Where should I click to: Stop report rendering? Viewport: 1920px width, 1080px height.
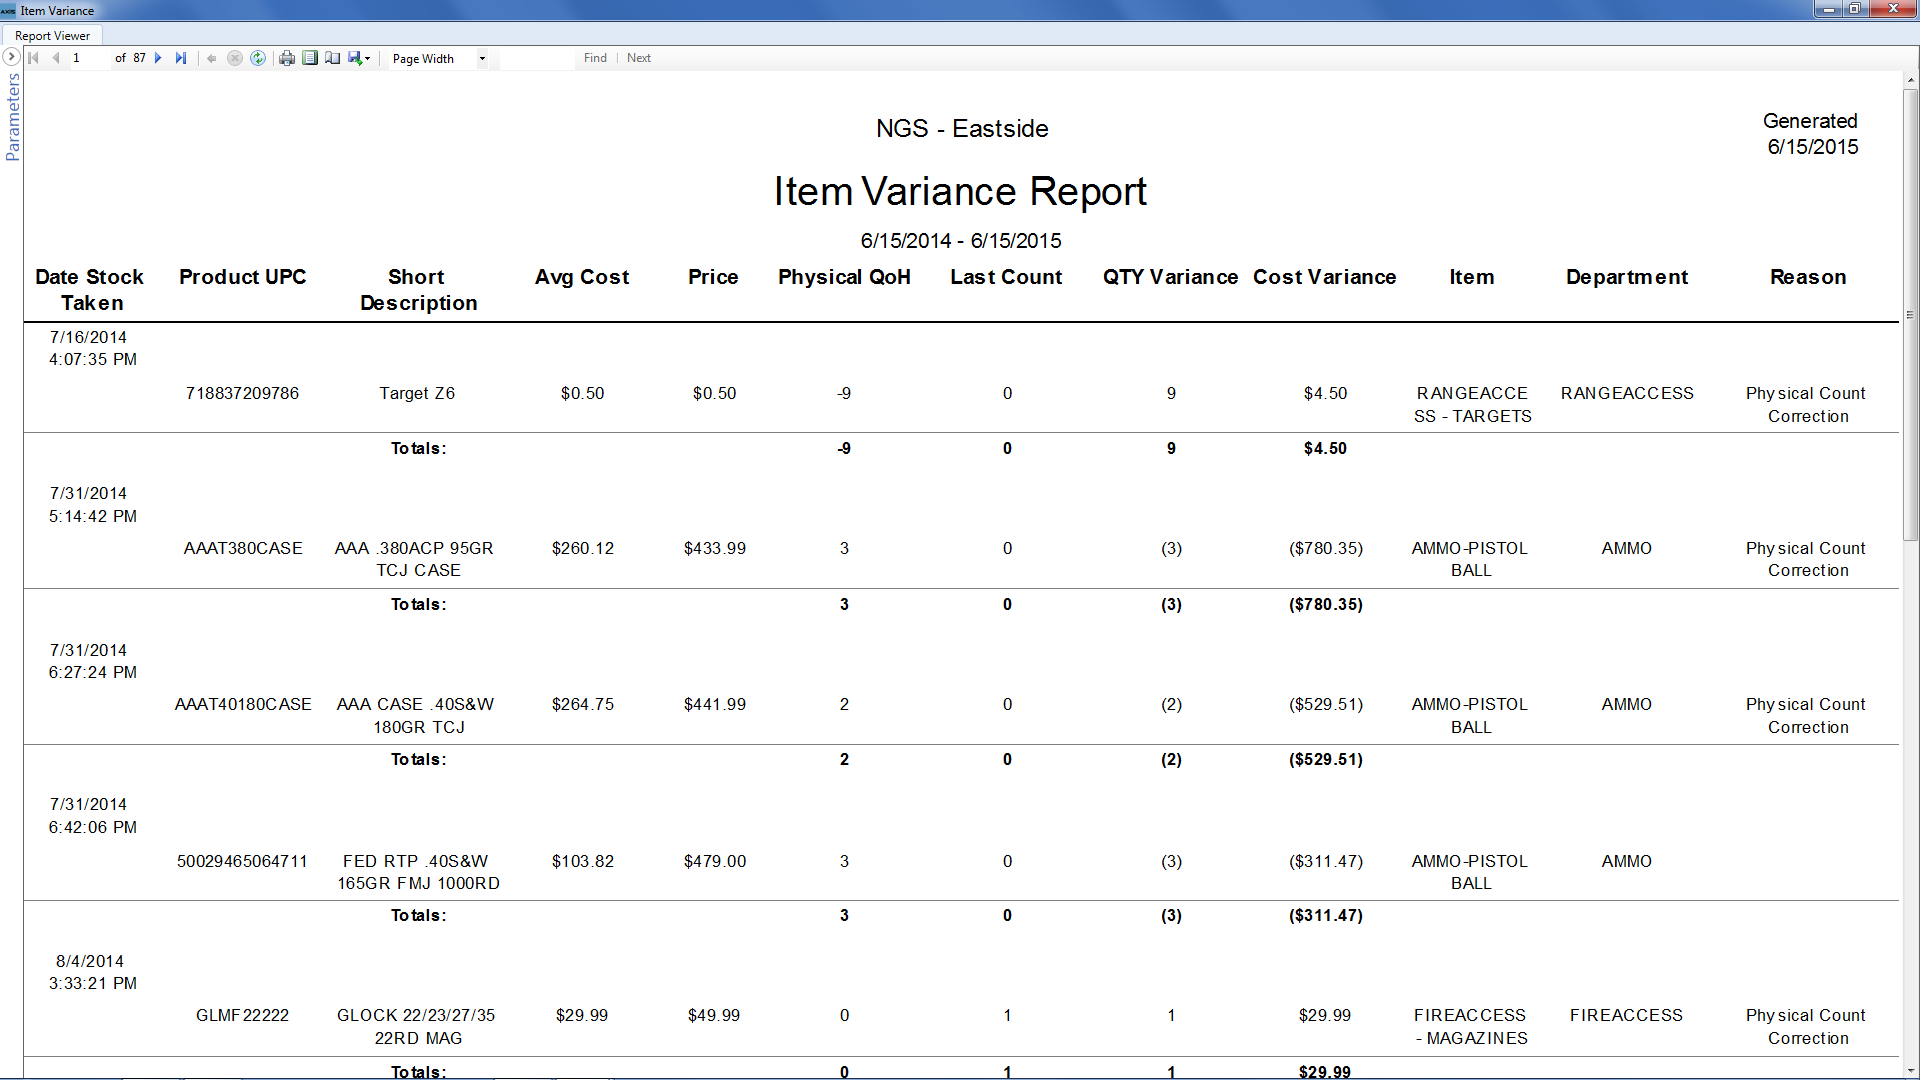pos(235,58)
